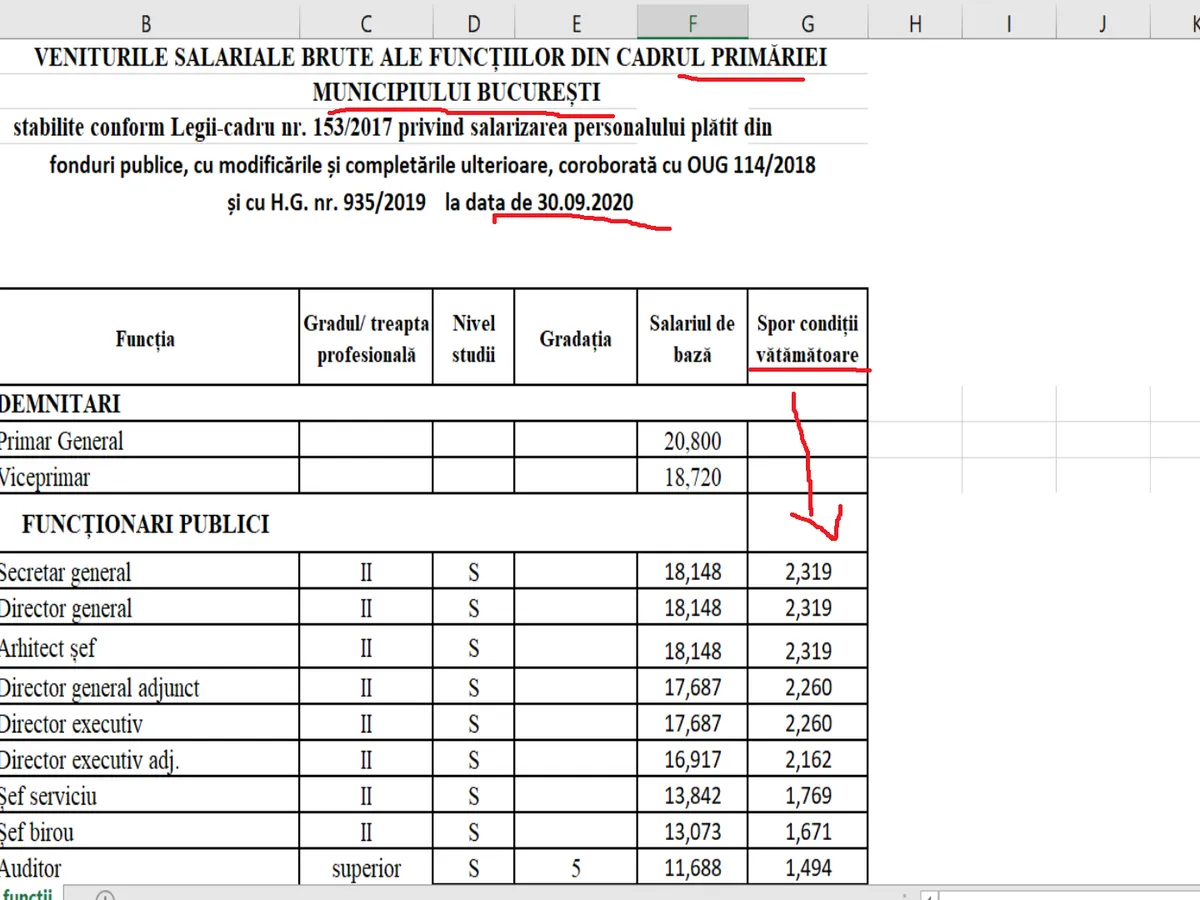Click the 'Spor condiții vătămătoare' header cell
Screen dimensions: 1200x900
pos(807,338)
